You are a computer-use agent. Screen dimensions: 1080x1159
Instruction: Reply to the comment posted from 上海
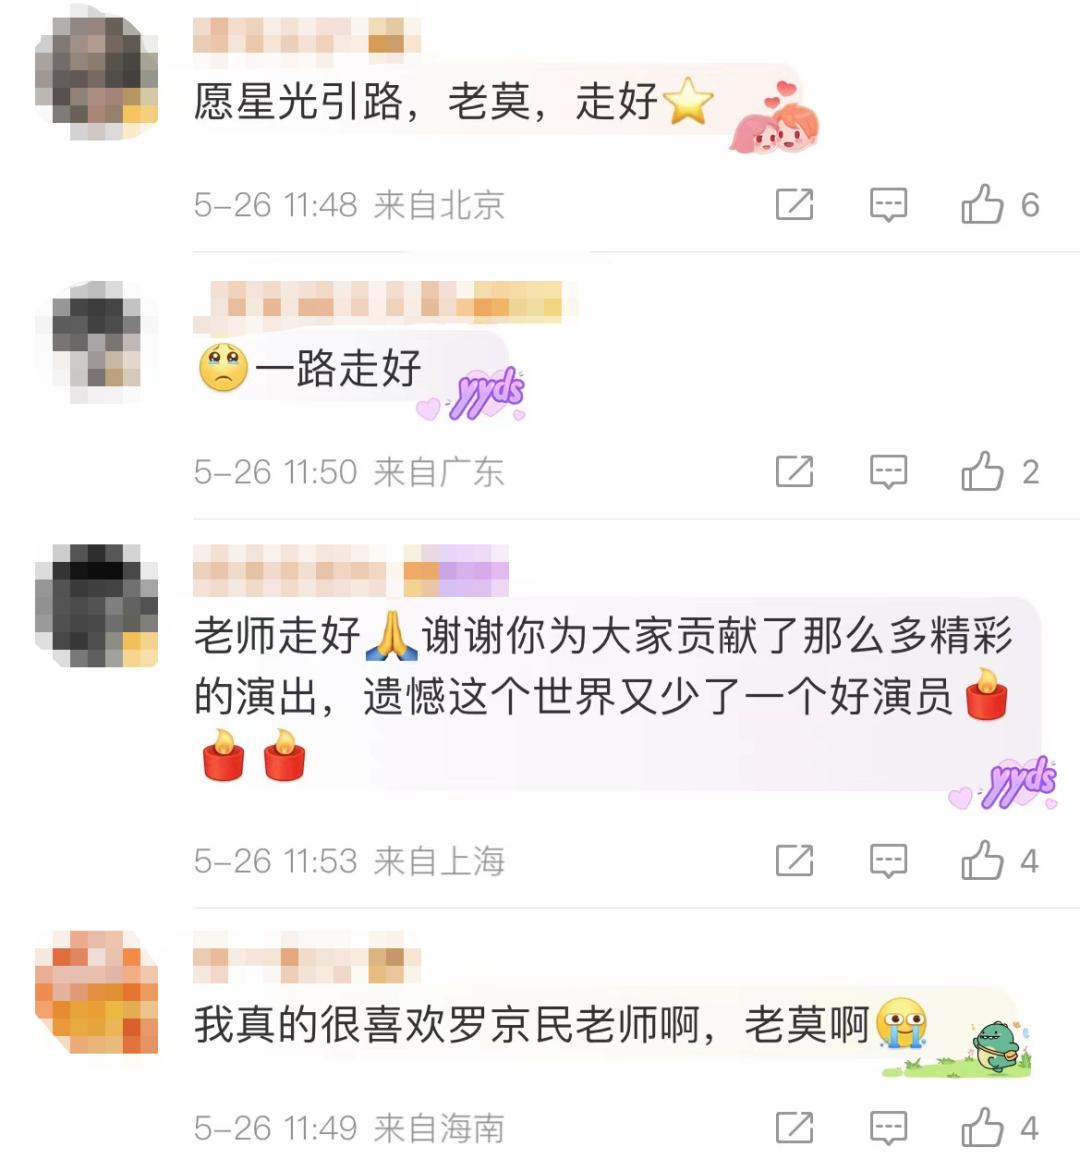click(x=888, y=861)
